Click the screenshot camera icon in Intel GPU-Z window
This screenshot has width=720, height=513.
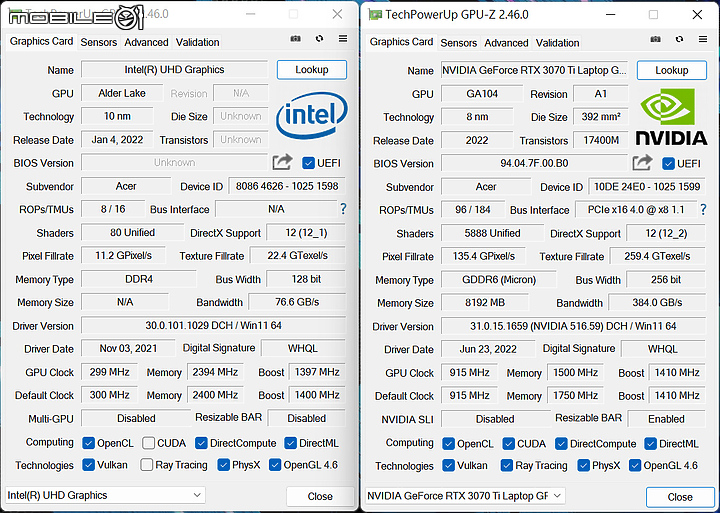coord(296,39)
